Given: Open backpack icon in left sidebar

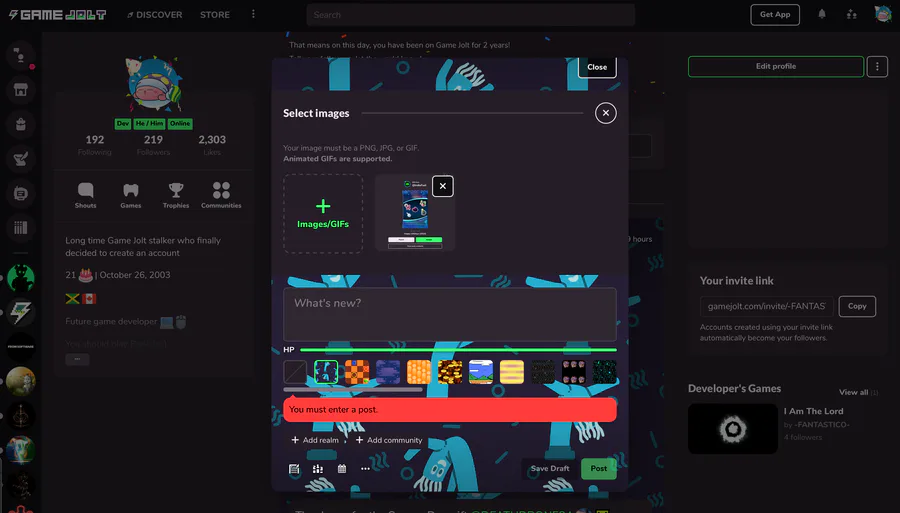Looking at the screenshot, I should [21, 124].
